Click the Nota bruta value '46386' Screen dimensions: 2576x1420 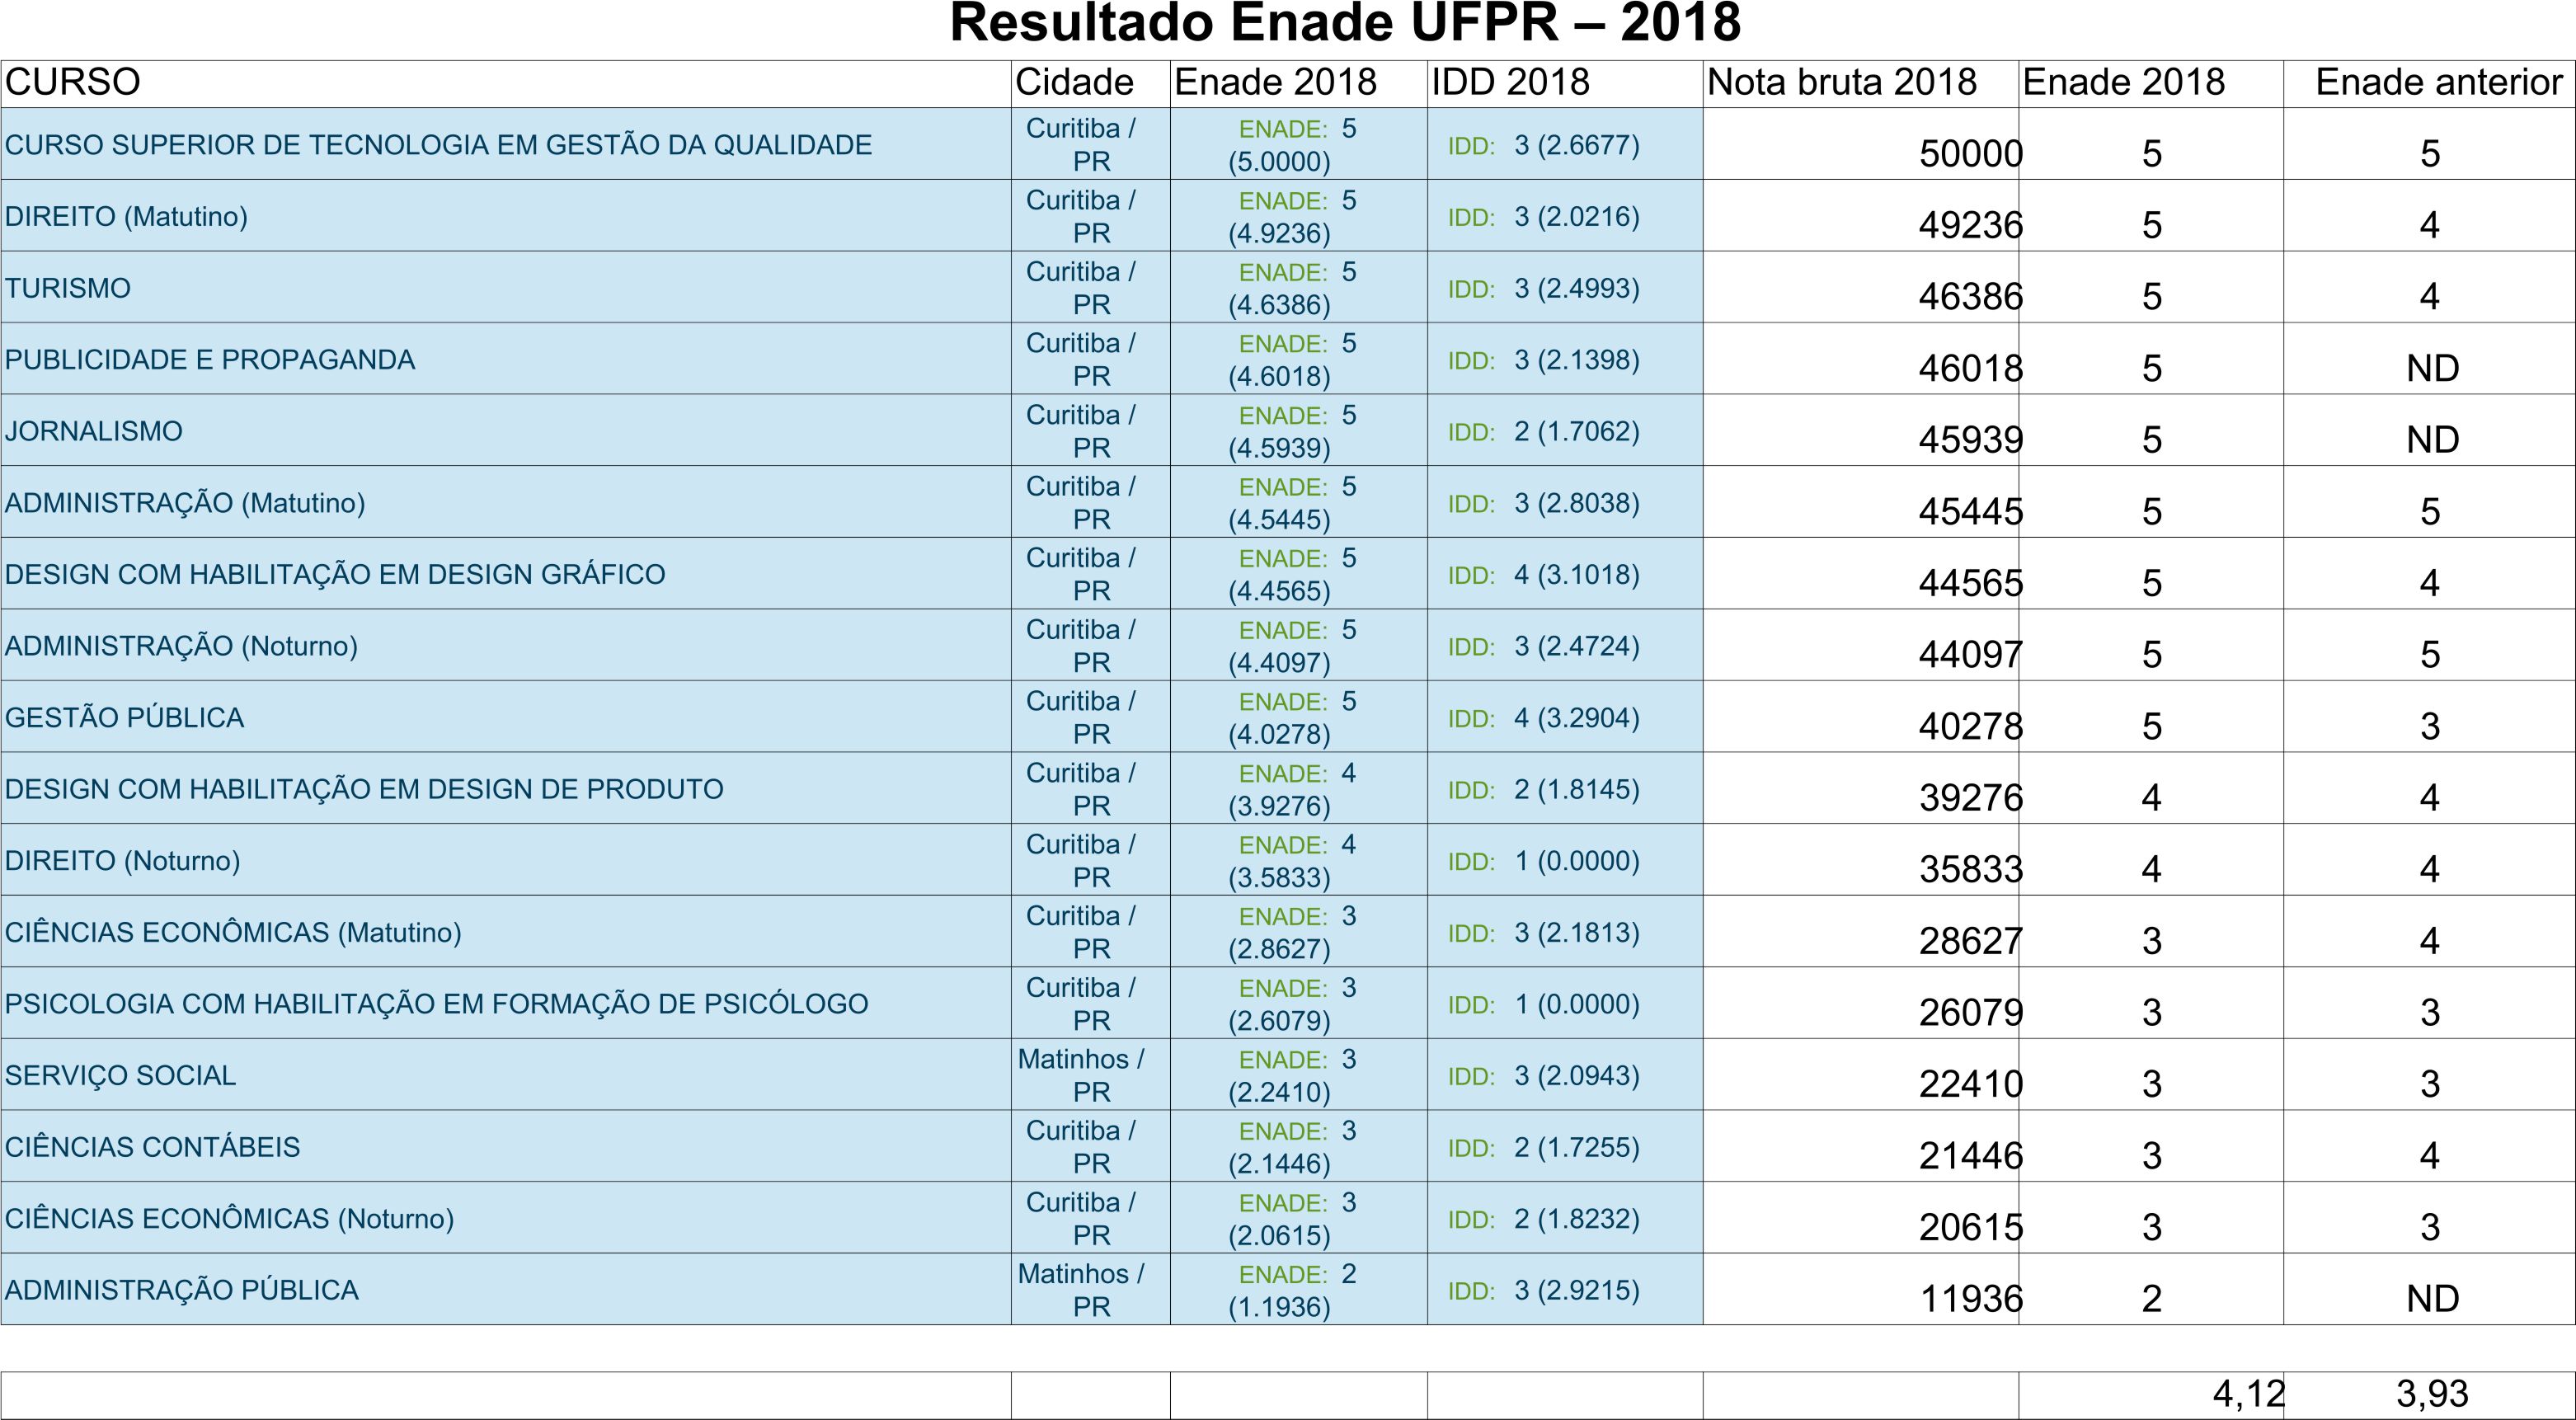click(1971, 296)
